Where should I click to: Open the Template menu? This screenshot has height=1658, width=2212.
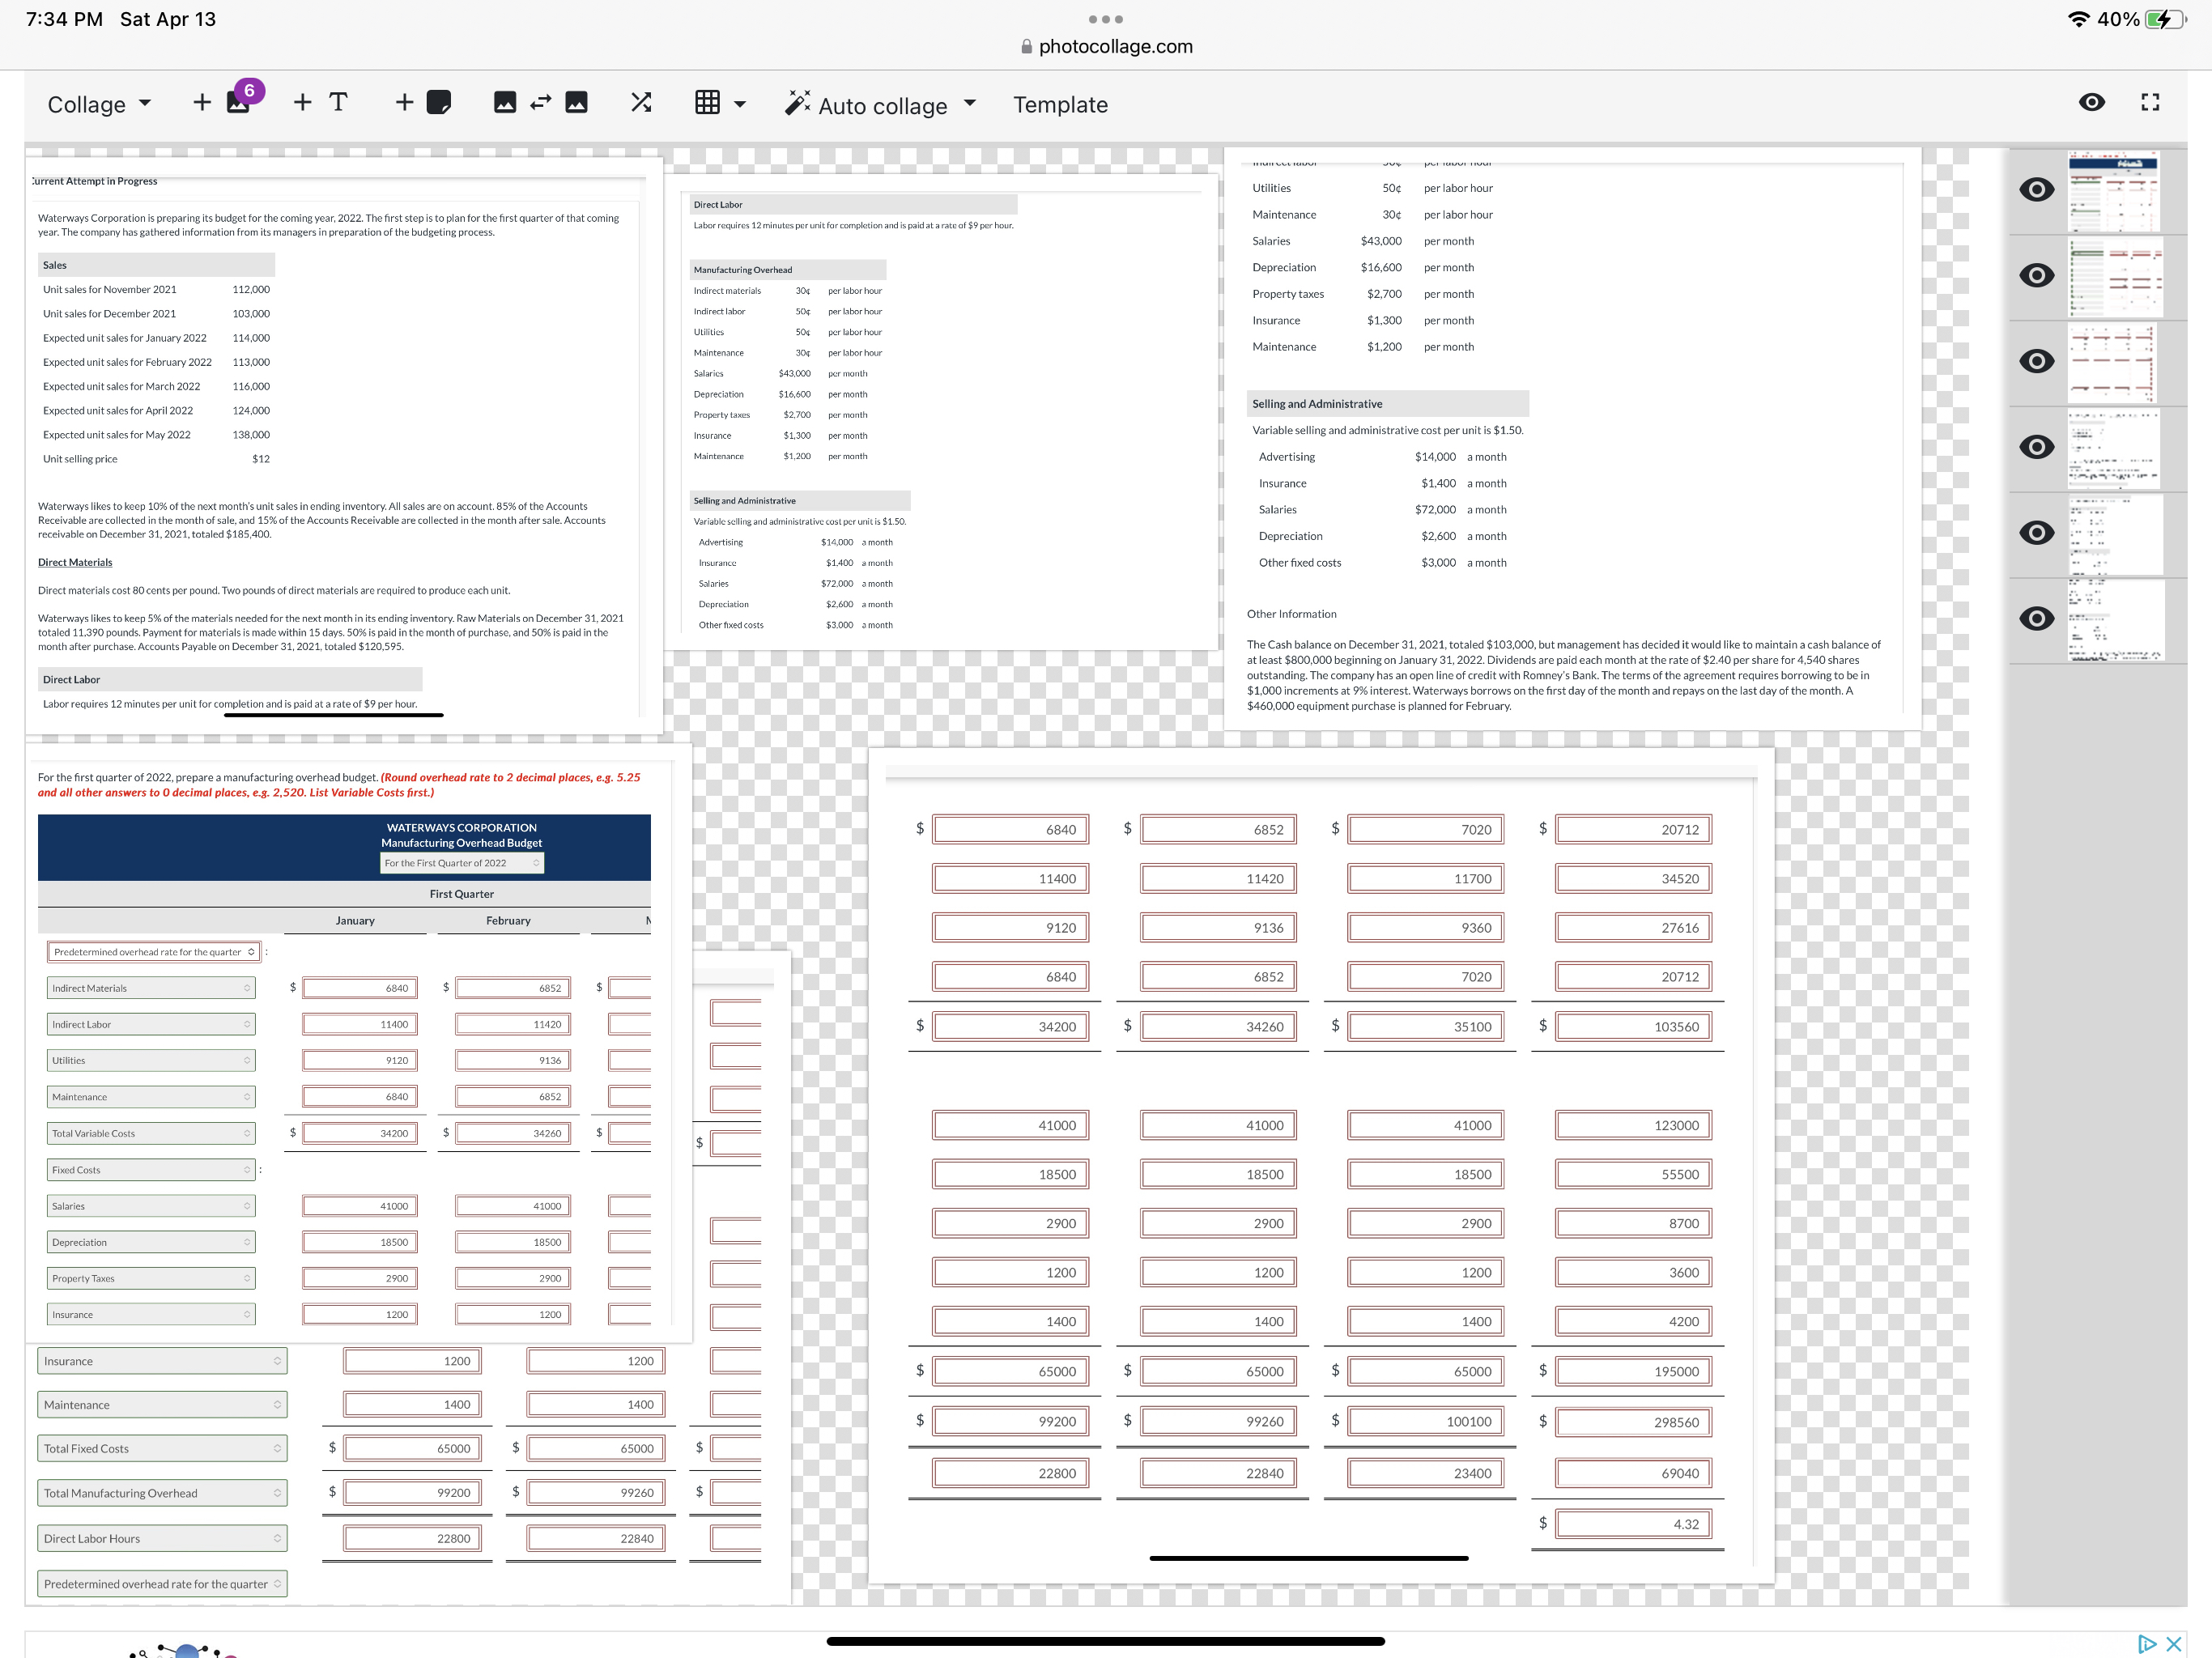tap(1060, 105)
